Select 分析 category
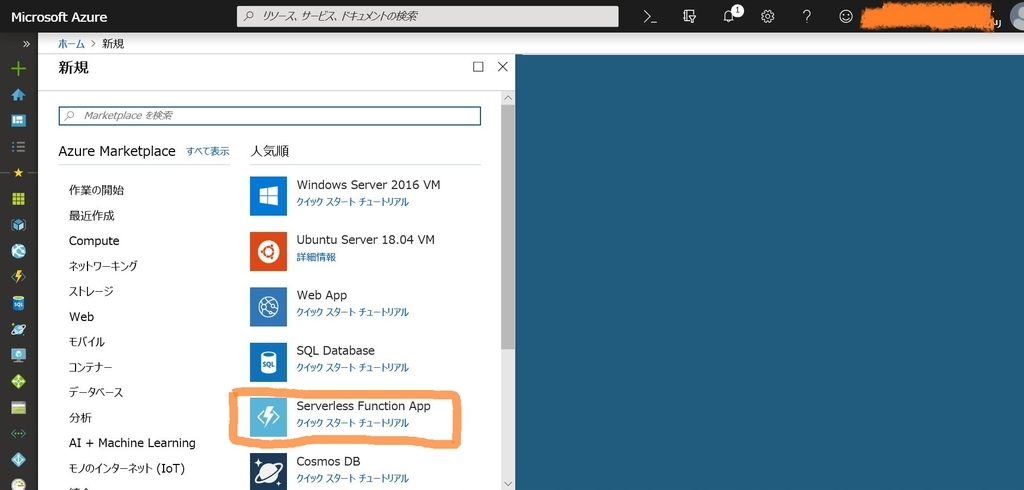The width and height of the screenshot is (1024, 490). (80, 417)
